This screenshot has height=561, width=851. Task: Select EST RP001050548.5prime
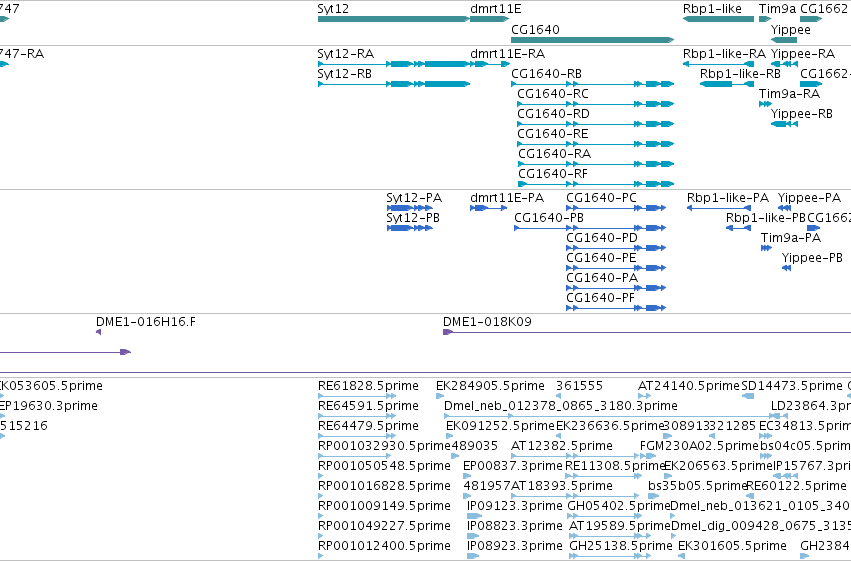(321, 477)
